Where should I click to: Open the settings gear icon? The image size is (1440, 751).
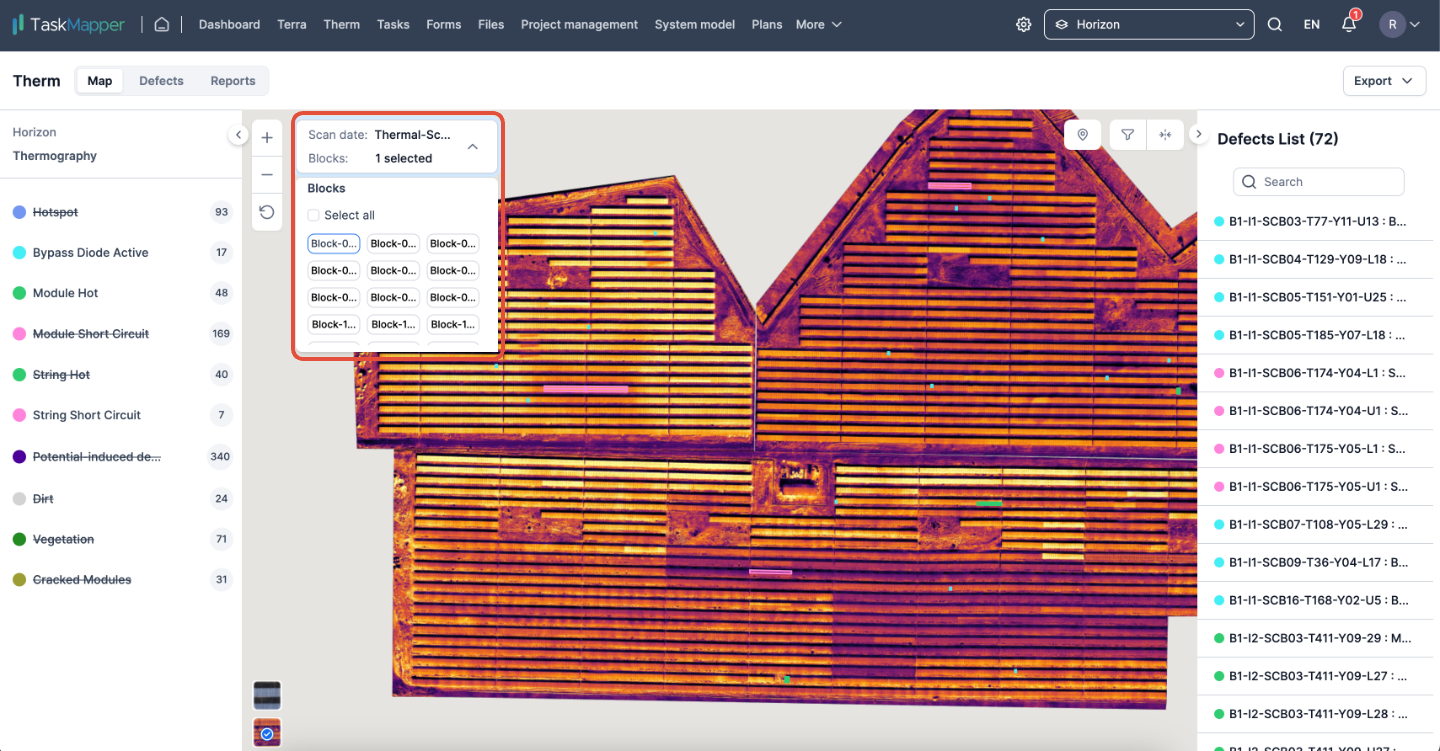(x=1023, y=25)
